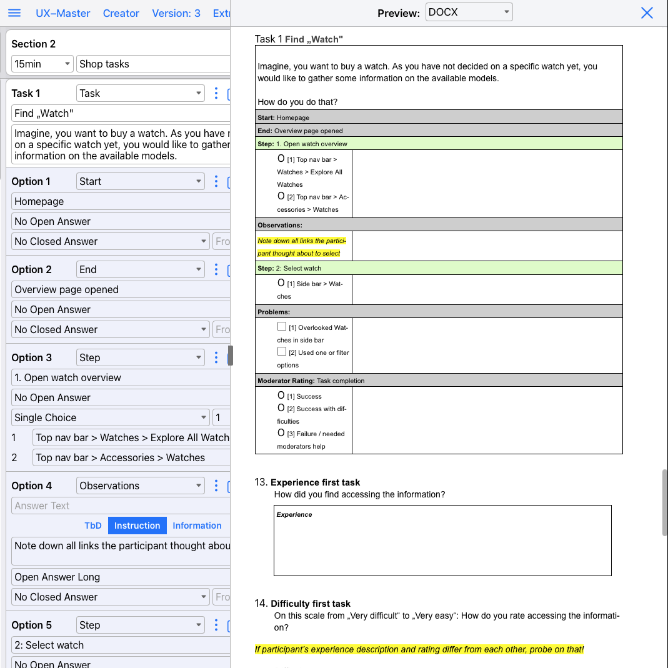Open Single Choice answer type dropdown

coord(110,417)
